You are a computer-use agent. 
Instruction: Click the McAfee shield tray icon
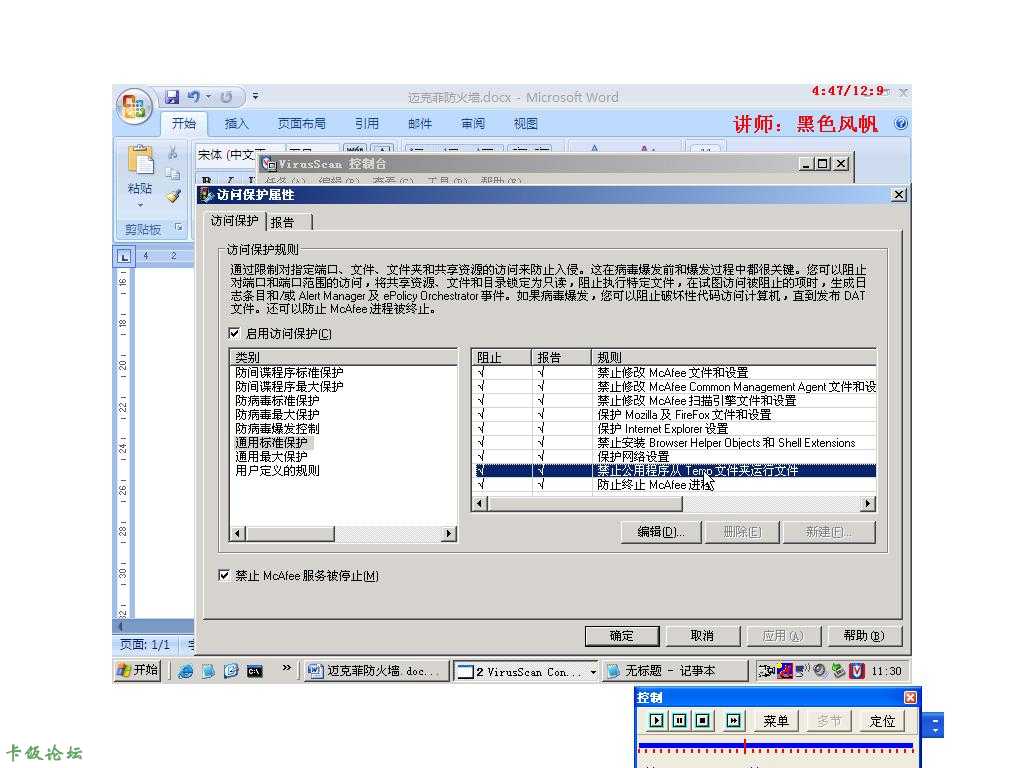[x=857, y=671]
